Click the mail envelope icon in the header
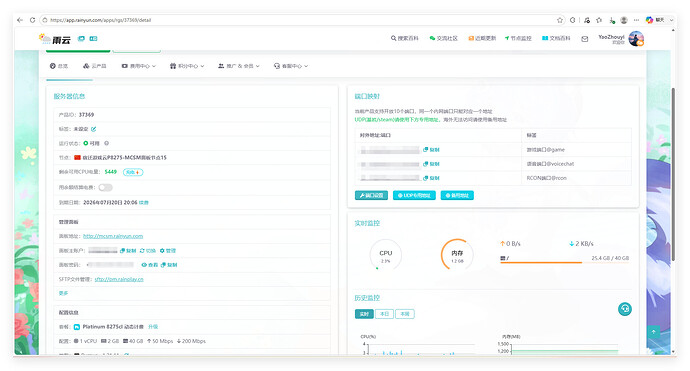 click(x=584, y=39)
